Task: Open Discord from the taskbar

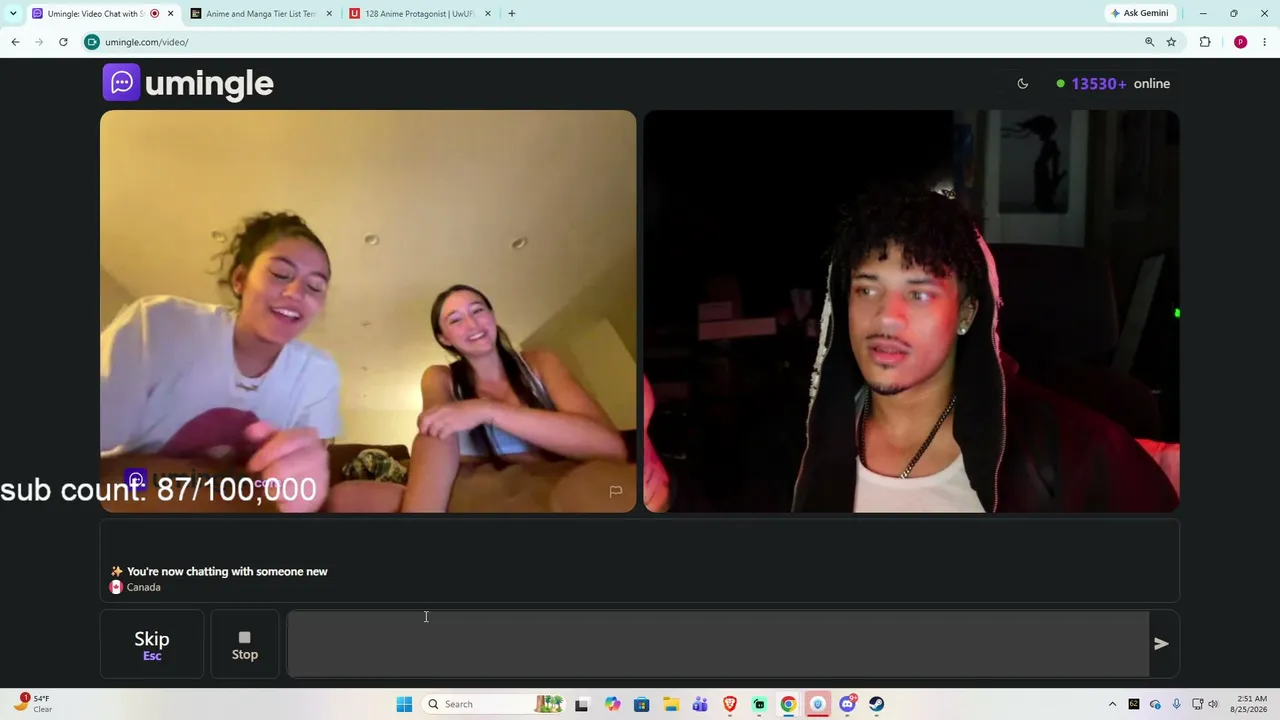Action: click(x=848, y=704)
